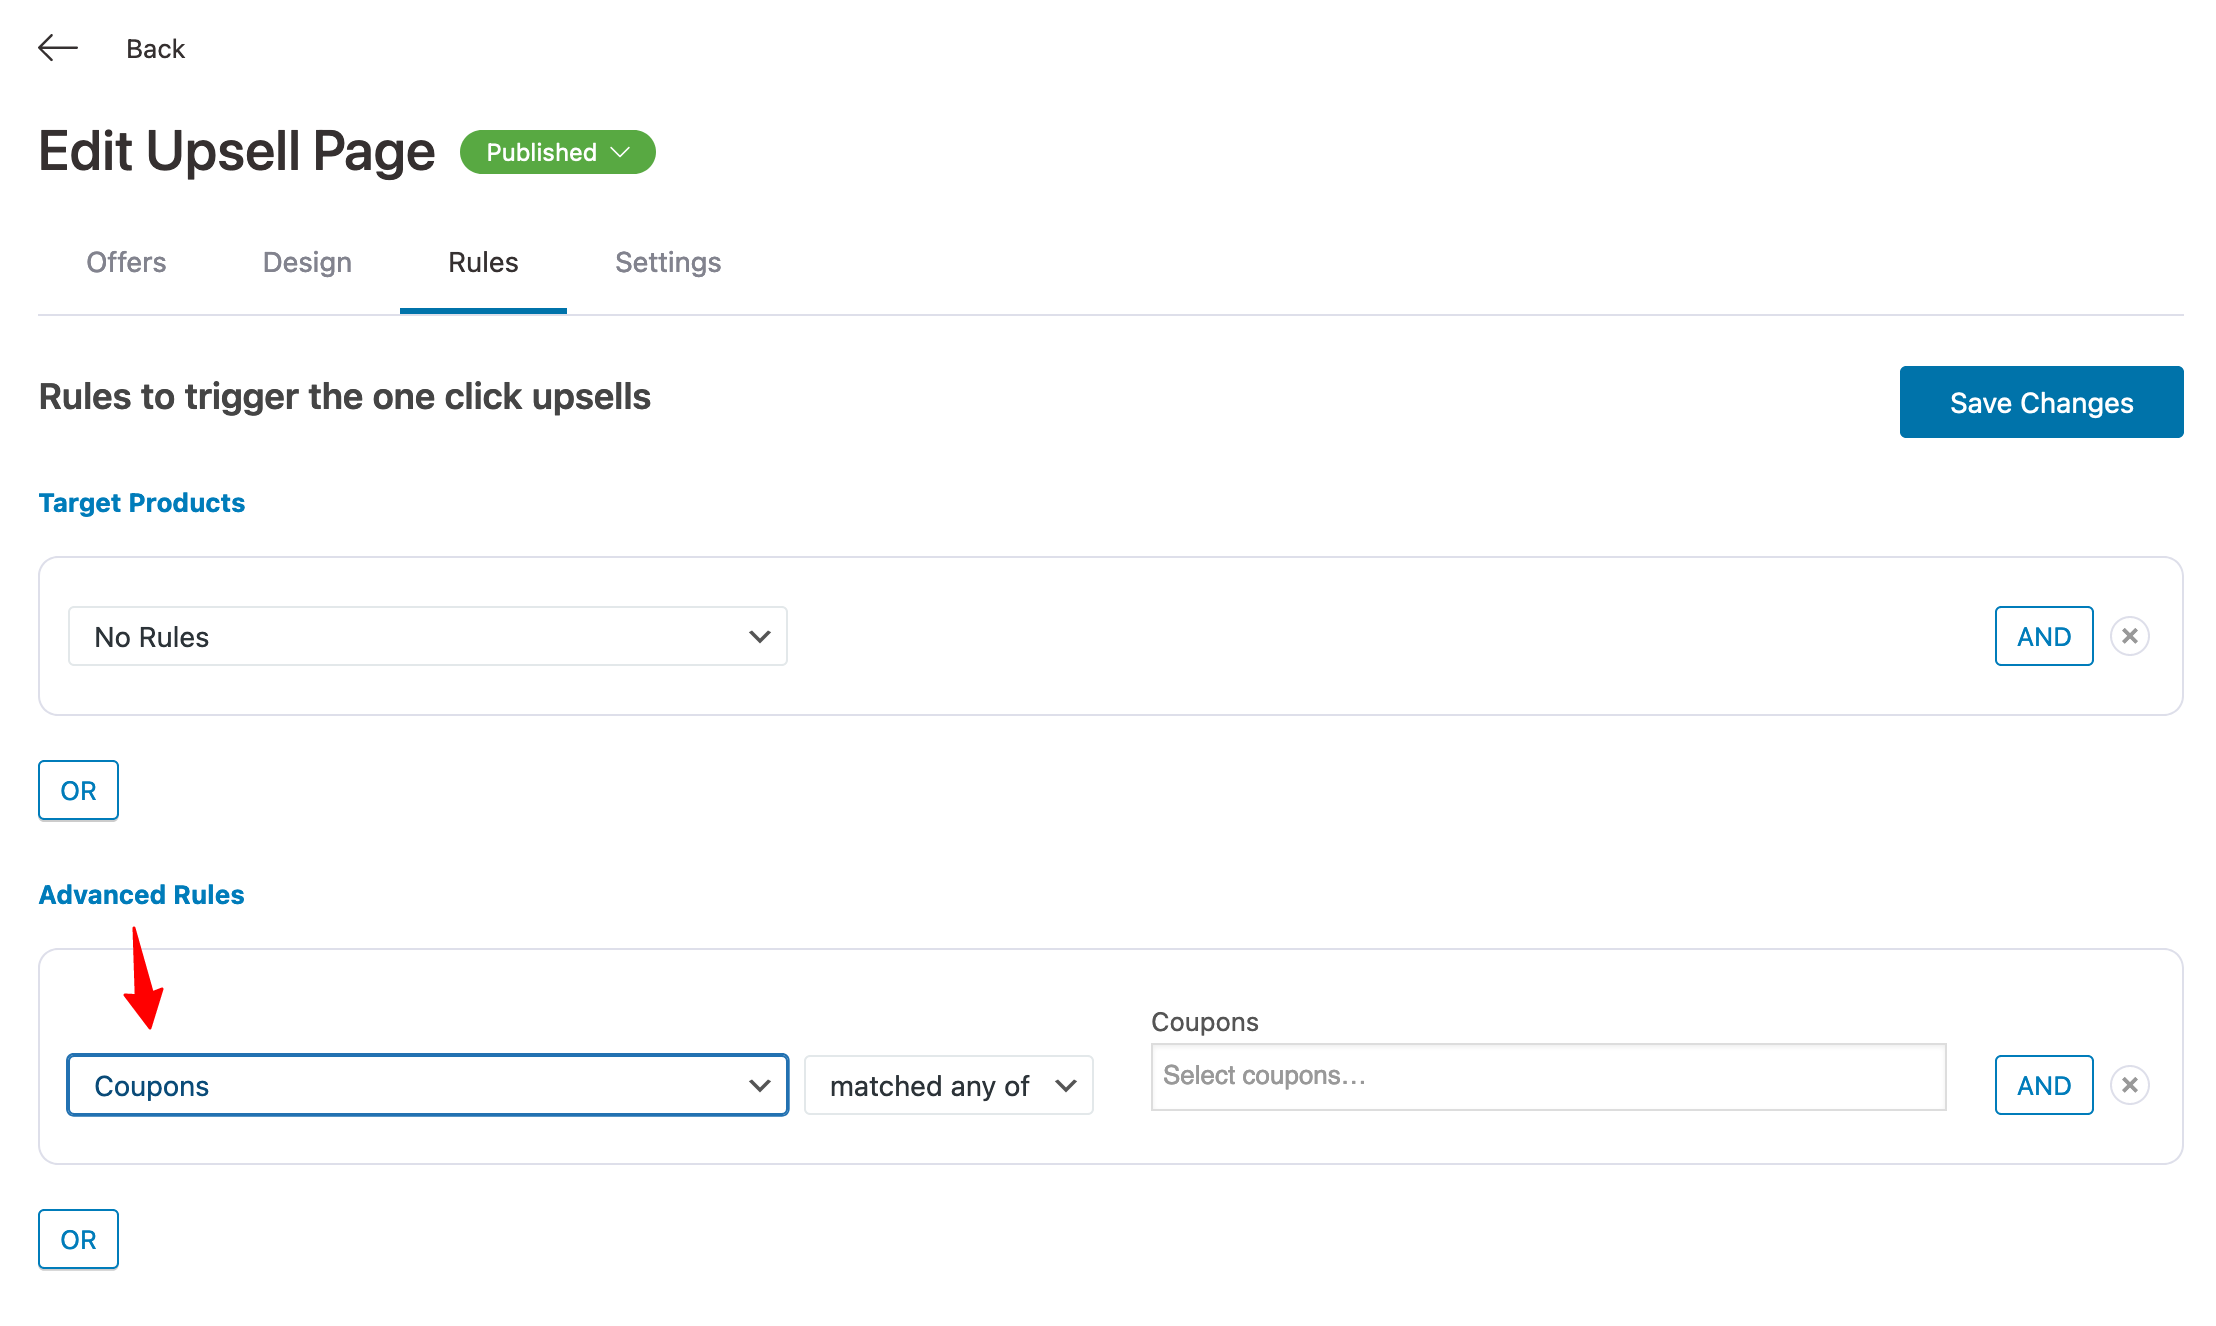Switch to the Offers tab
Viewport: 2216px width, 1326px height.
pos(126,262)
